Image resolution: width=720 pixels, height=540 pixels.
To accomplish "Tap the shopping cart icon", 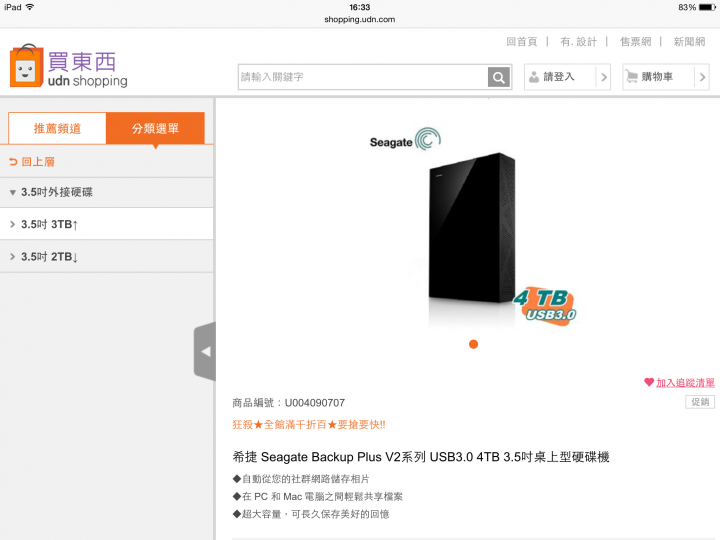I will pos(632,77).
